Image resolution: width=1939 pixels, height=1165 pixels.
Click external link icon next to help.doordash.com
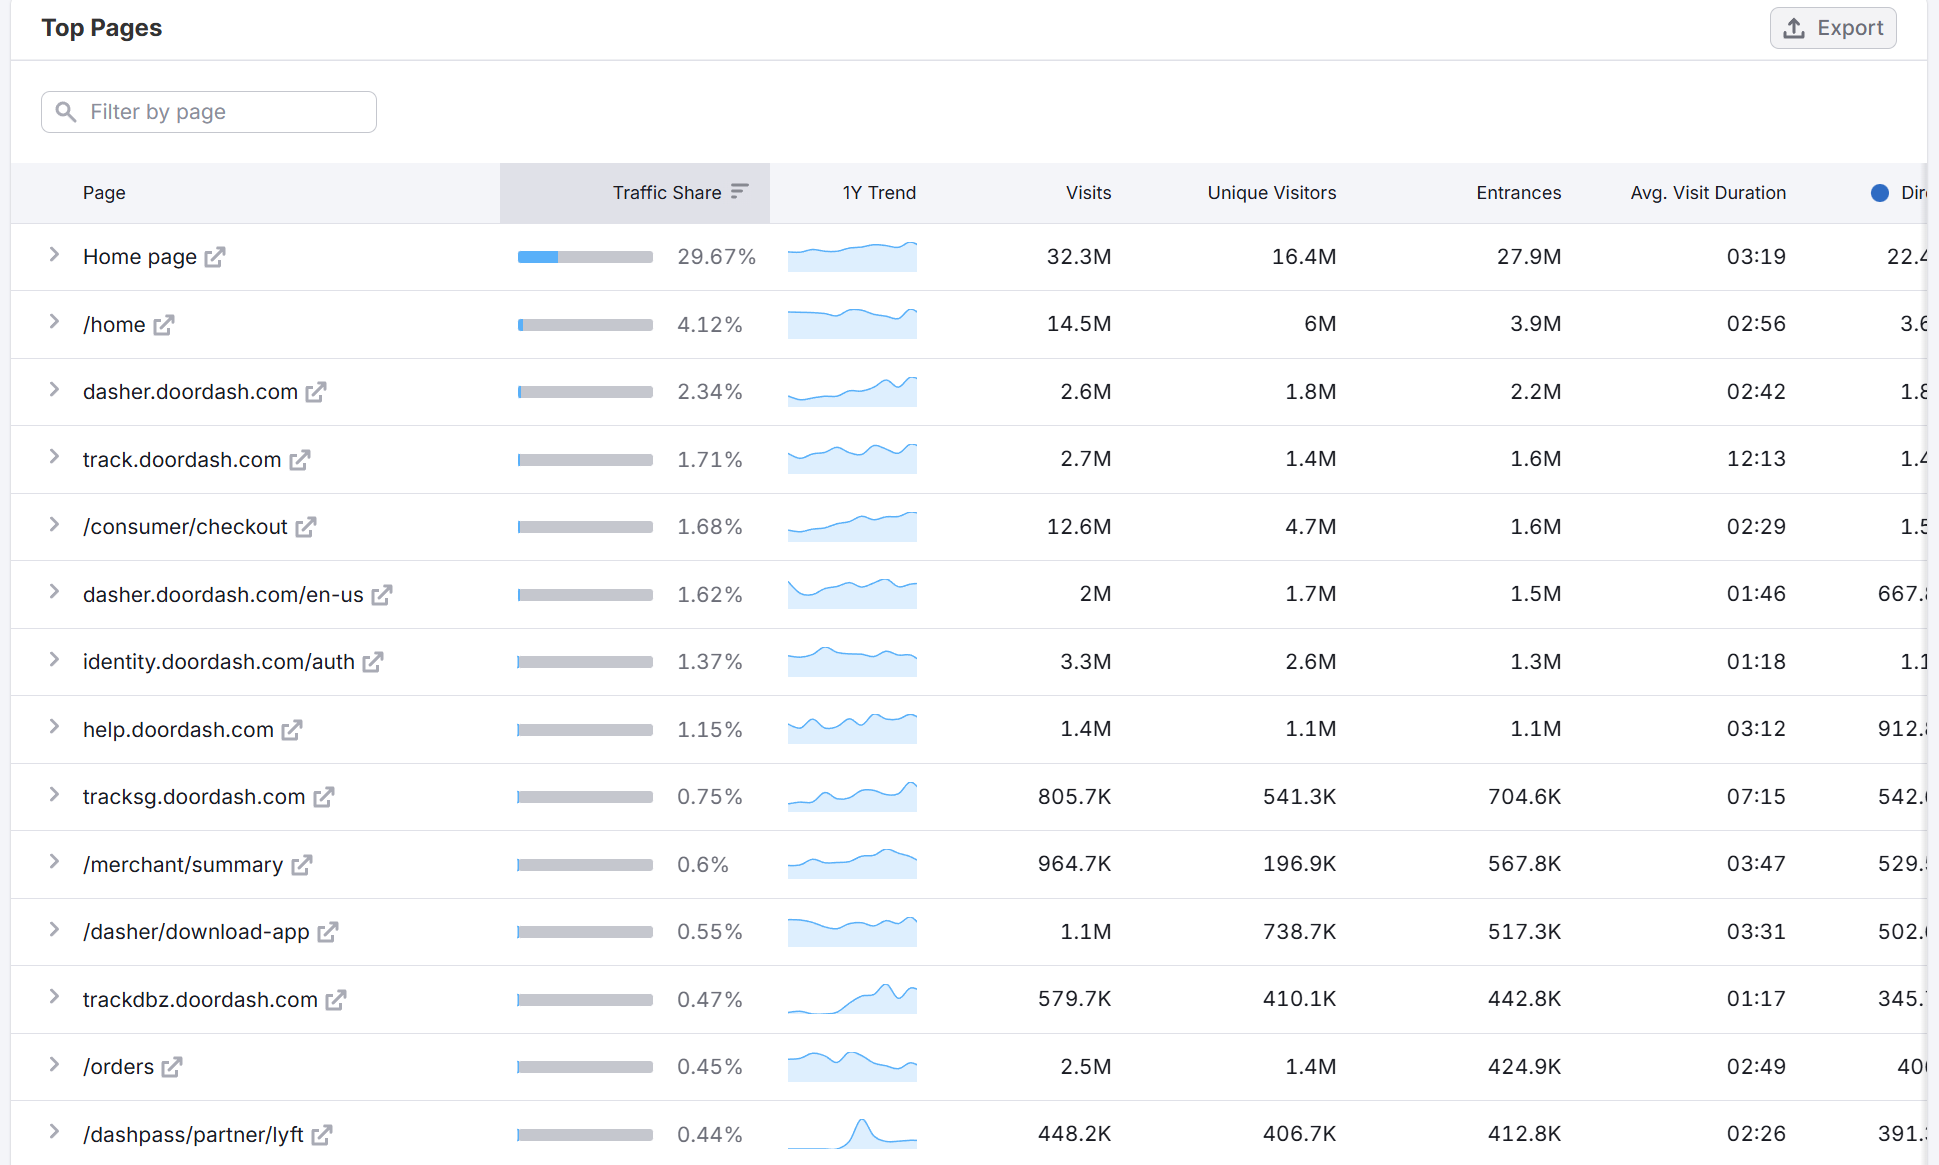pos(292,730)
